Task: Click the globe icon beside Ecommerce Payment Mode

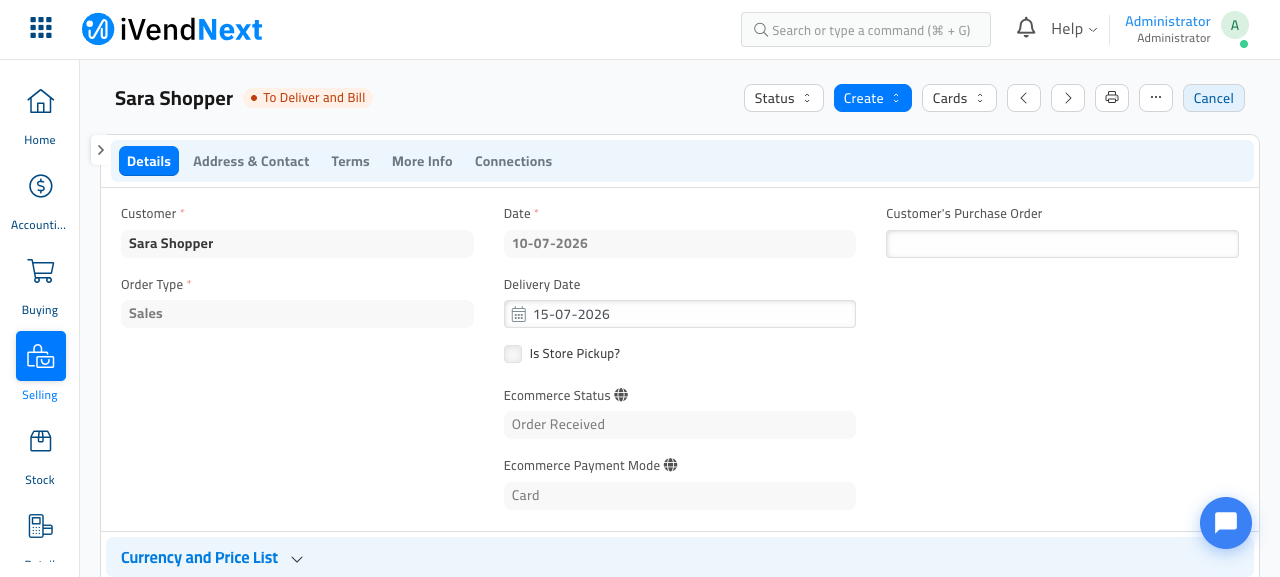Action: [671, 465]
